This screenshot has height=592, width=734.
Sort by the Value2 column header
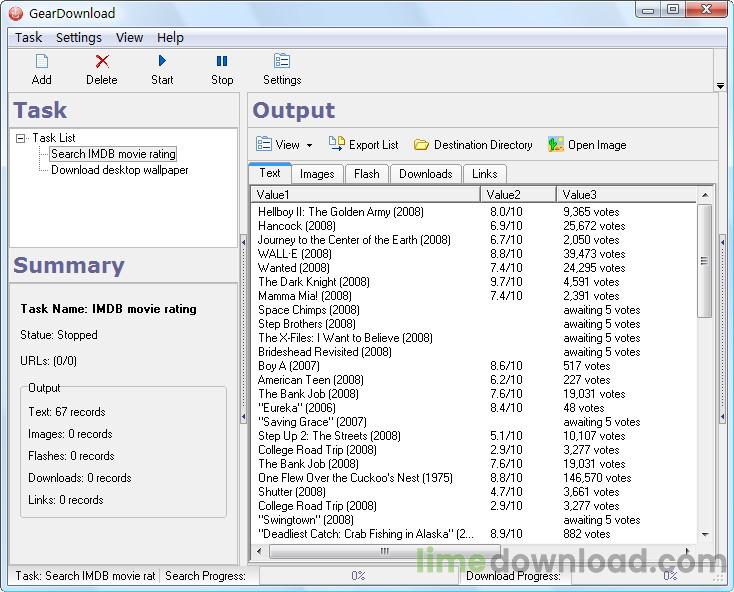tap(518, 195)
